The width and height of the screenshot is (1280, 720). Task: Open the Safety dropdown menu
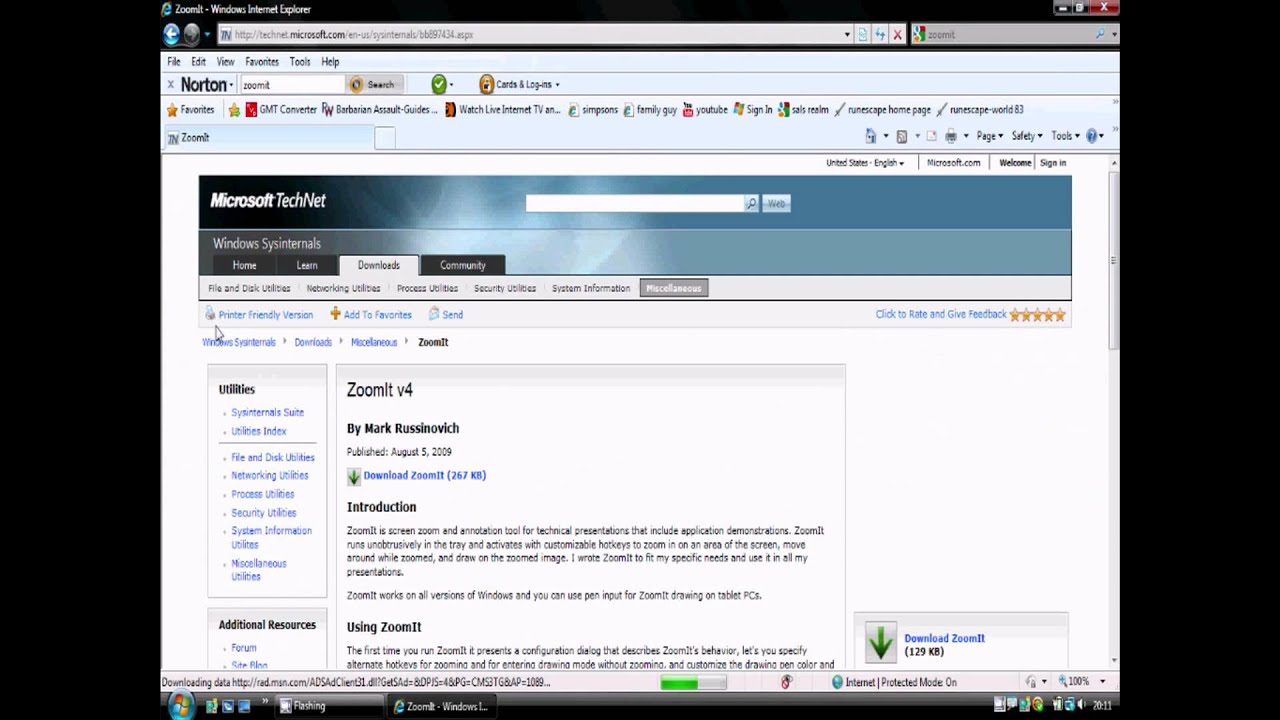coord(1027,136)
